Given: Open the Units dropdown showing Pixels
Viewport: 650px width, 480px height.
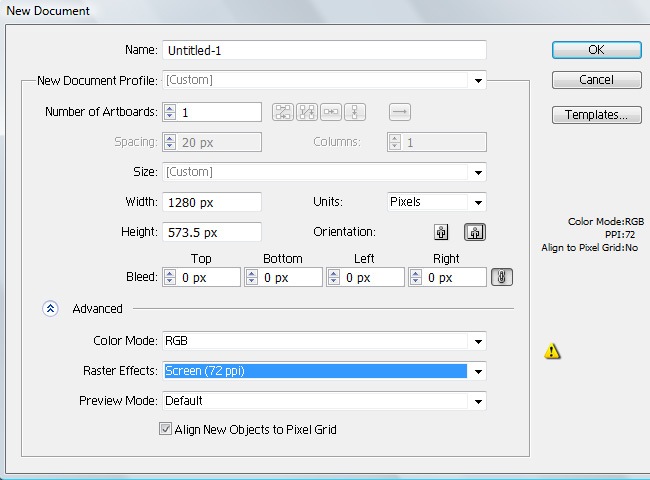Looking at the screenshot, I should pyautogui.click(x=478, y=202).
